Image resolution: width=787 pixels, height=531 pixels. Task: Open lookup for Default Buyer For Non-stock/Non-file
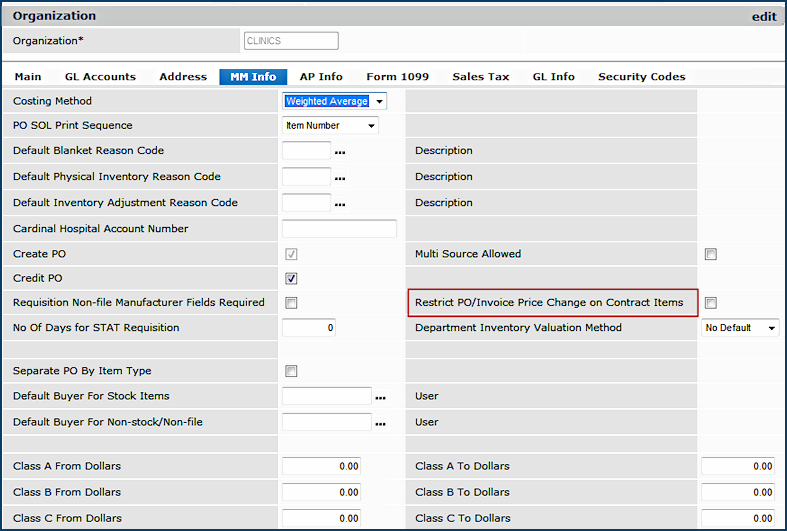coord(380,424)
